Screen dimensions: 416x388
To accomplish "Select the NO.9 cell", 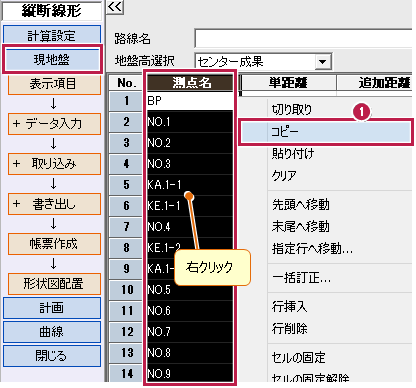I will pos(190,373).
